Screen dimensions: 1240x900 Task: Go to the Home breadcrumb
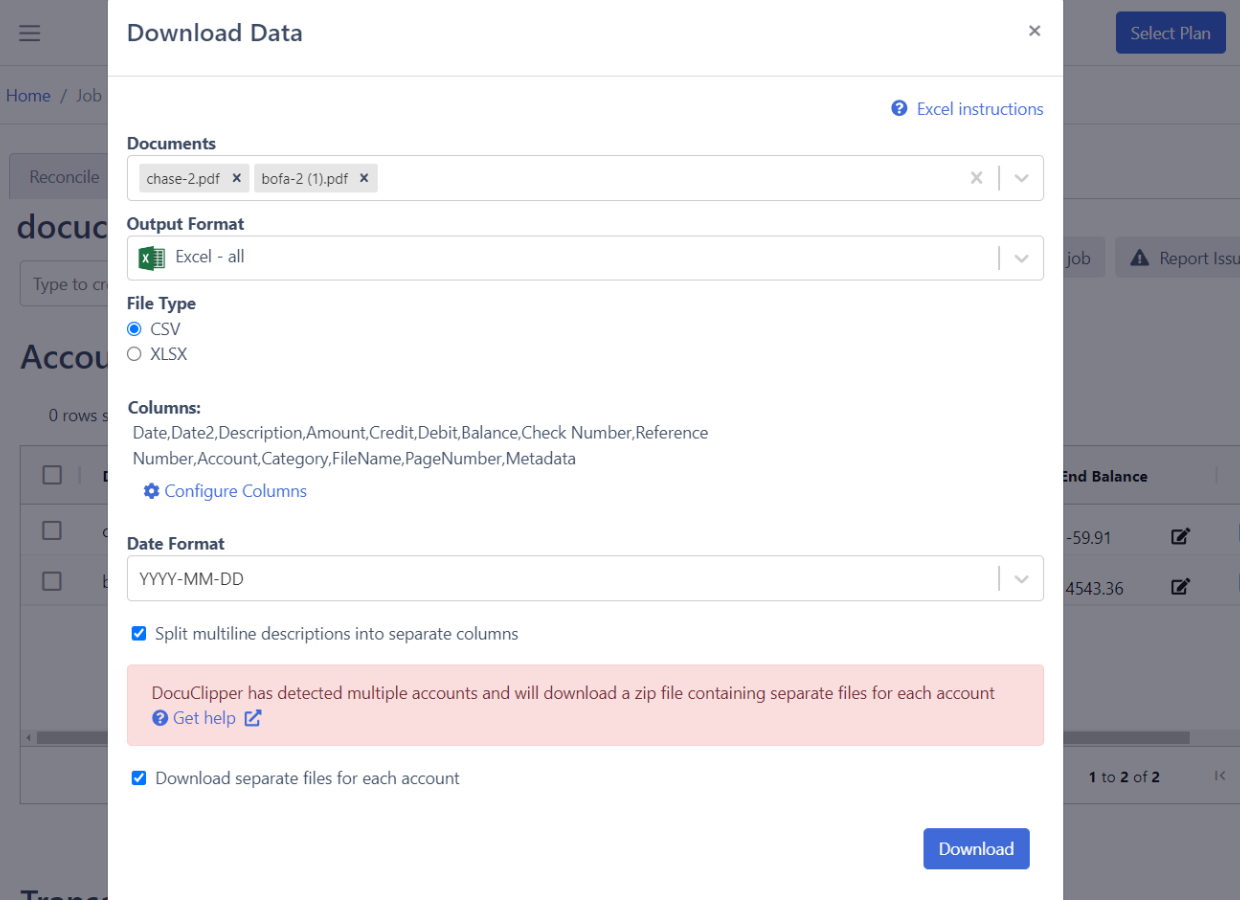[x=28, y=96]
